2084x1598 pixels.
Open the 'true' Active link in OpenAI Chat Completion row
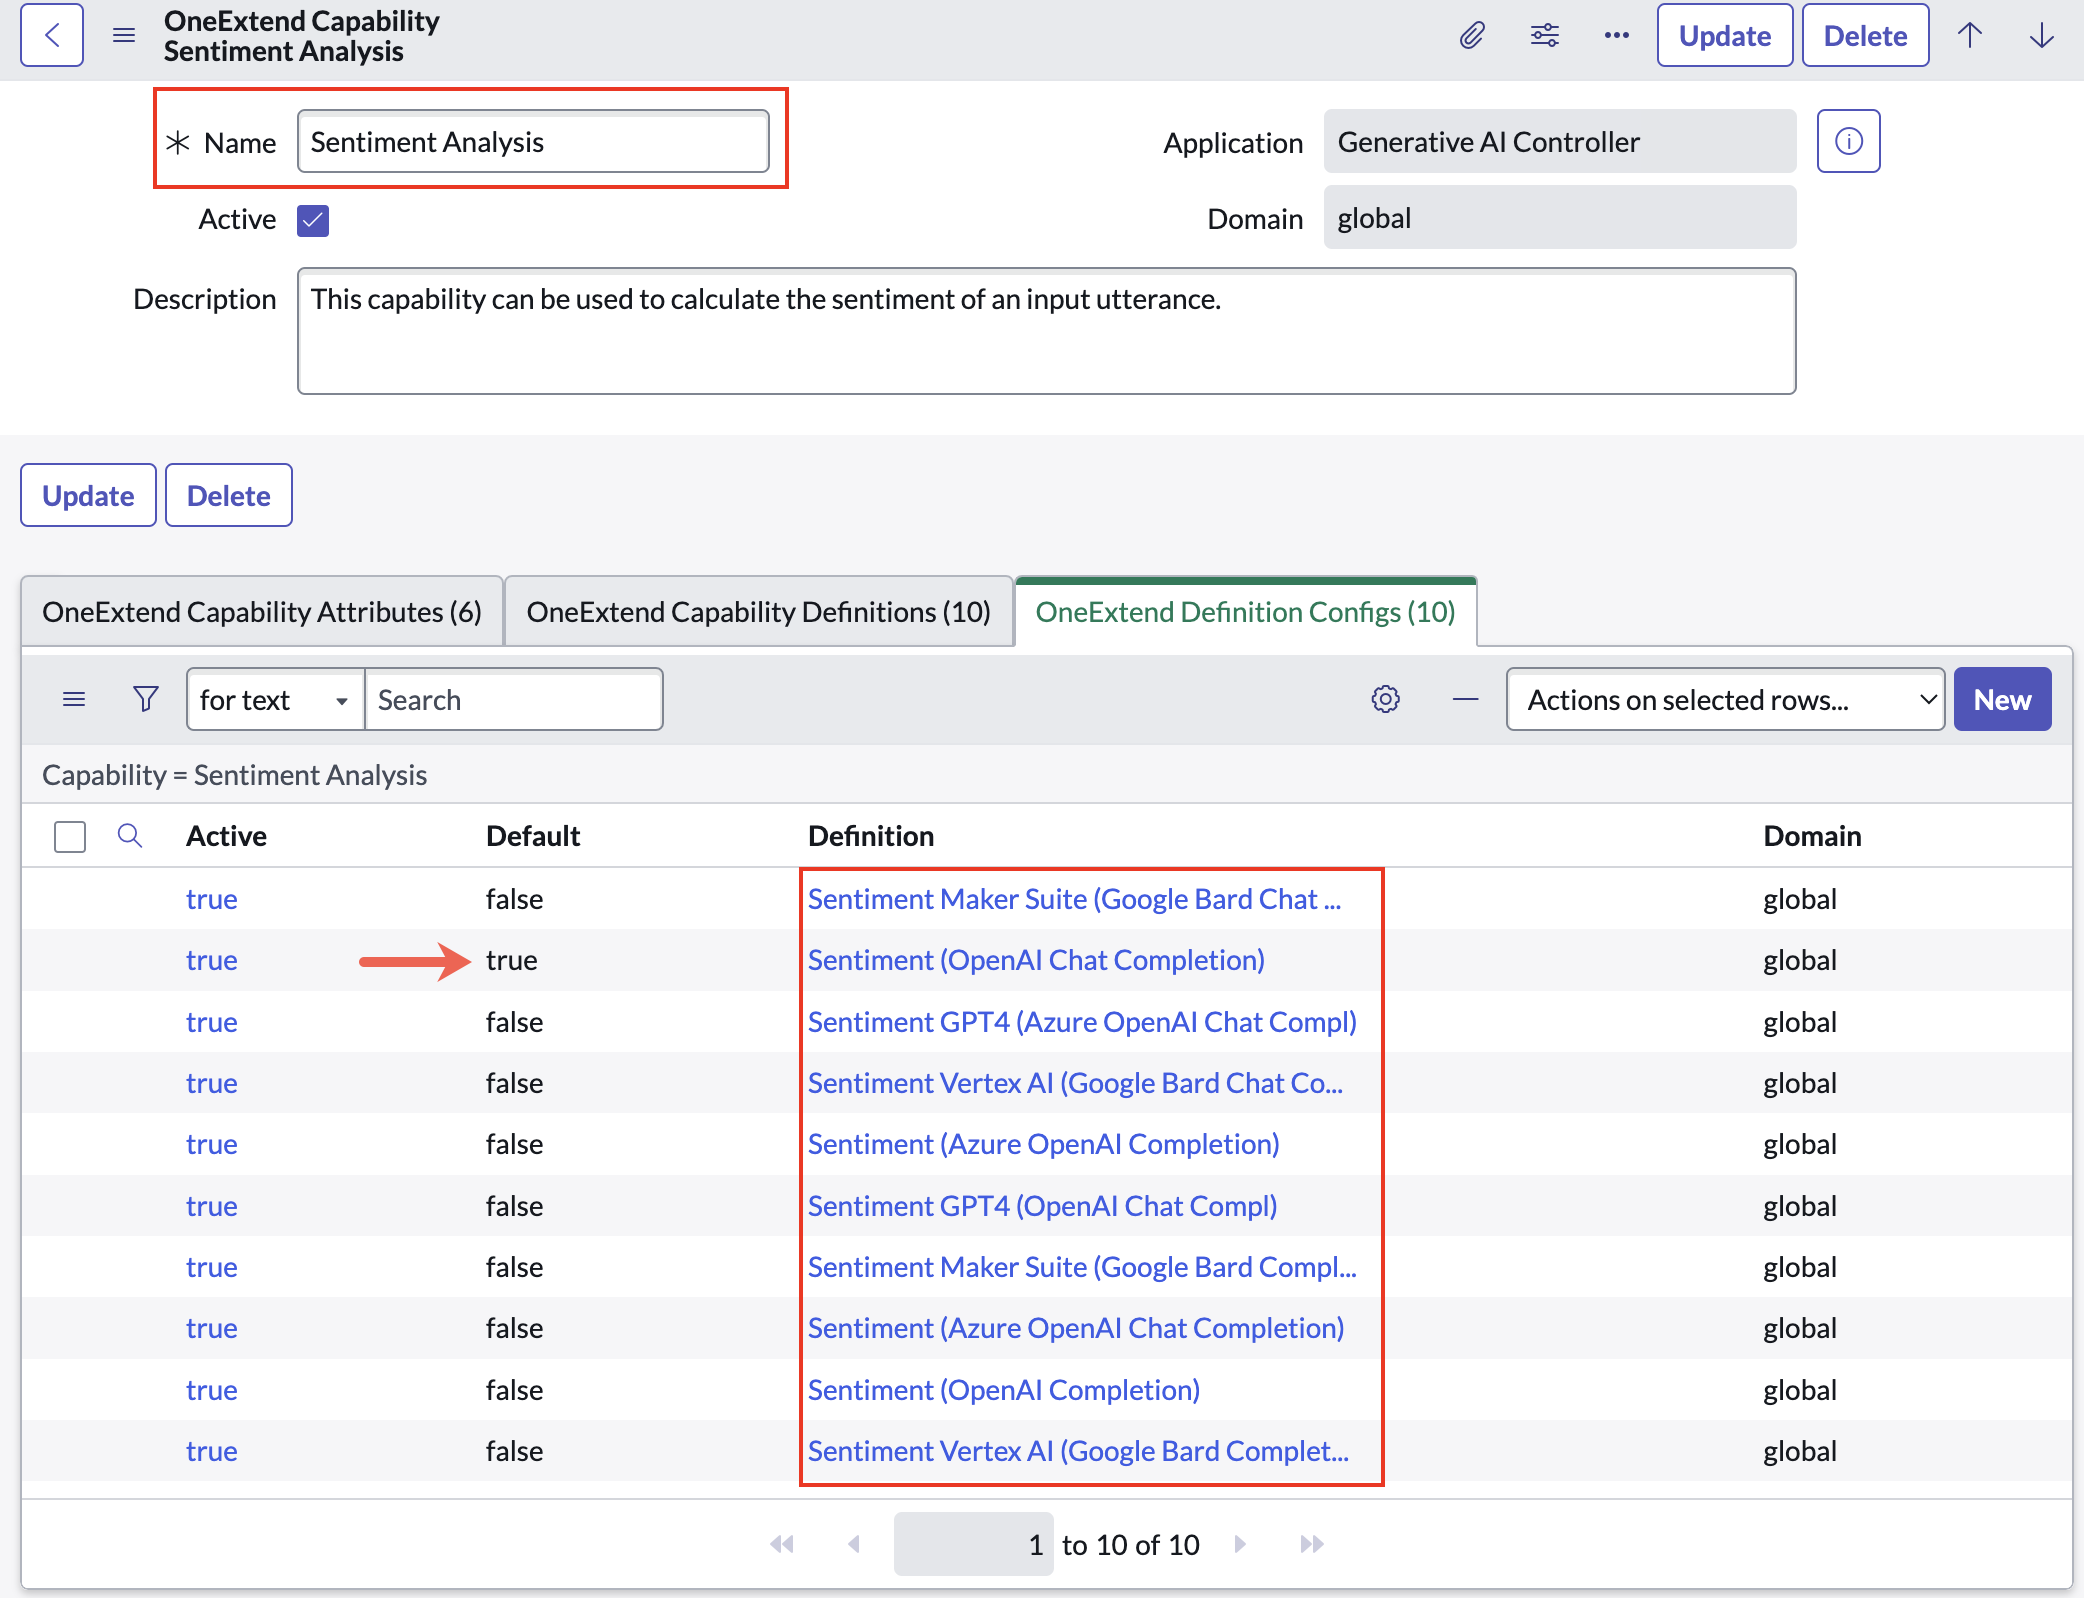click(x=212, y=960)
